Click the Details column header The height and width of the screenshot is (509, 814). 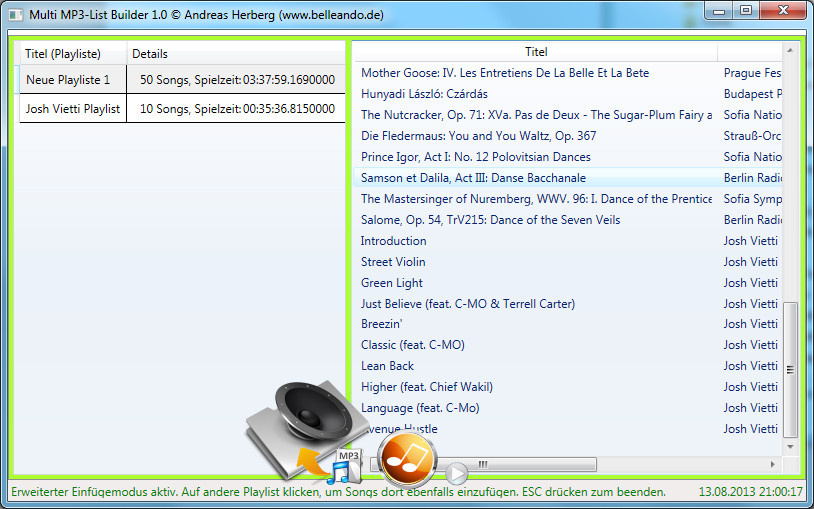236,53
